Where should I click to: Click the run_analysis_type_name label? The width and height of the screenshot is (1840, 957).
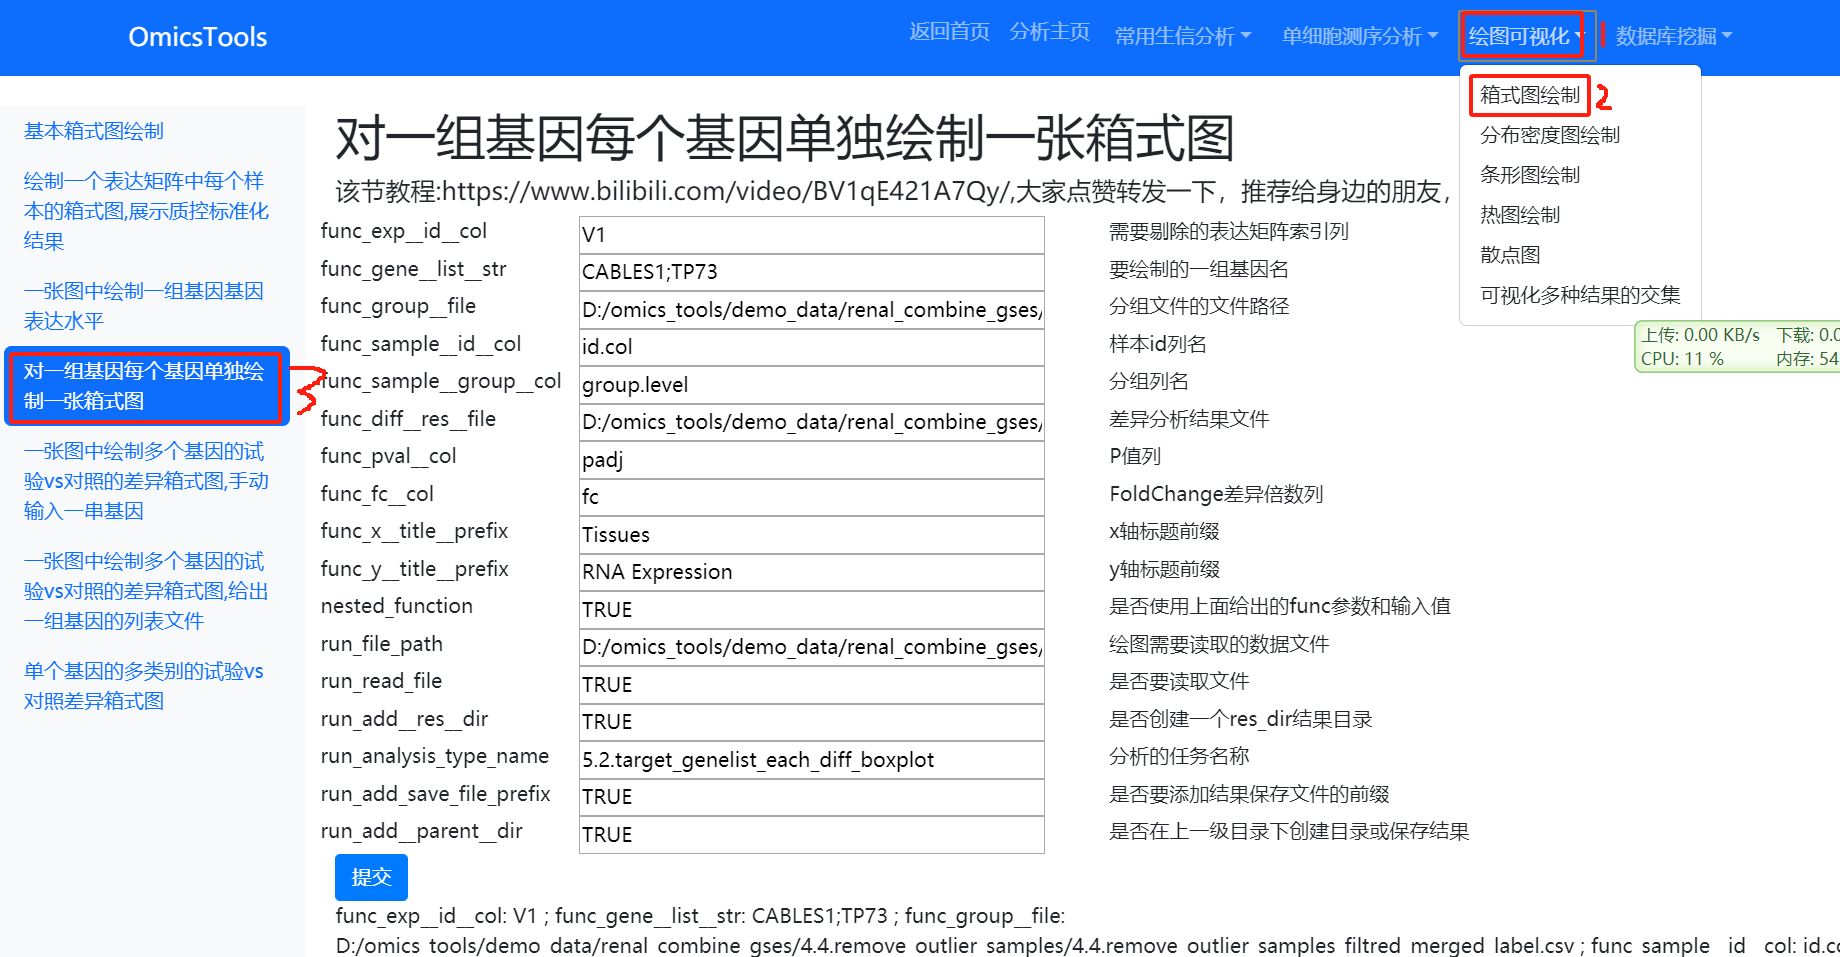[435, 756]
